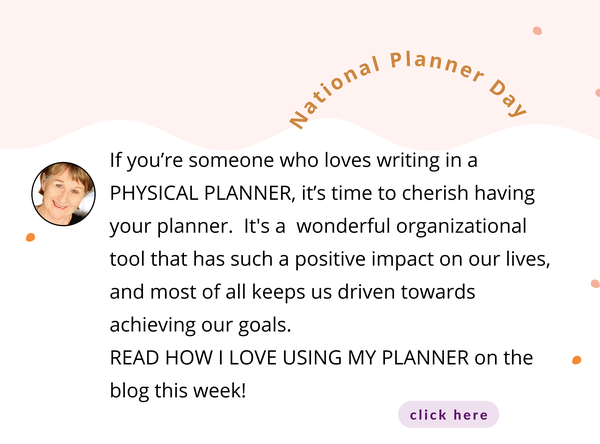600x444 pixels.
Task: Click the pink dot above the curved heading
Action: click(x=538, y=31)
